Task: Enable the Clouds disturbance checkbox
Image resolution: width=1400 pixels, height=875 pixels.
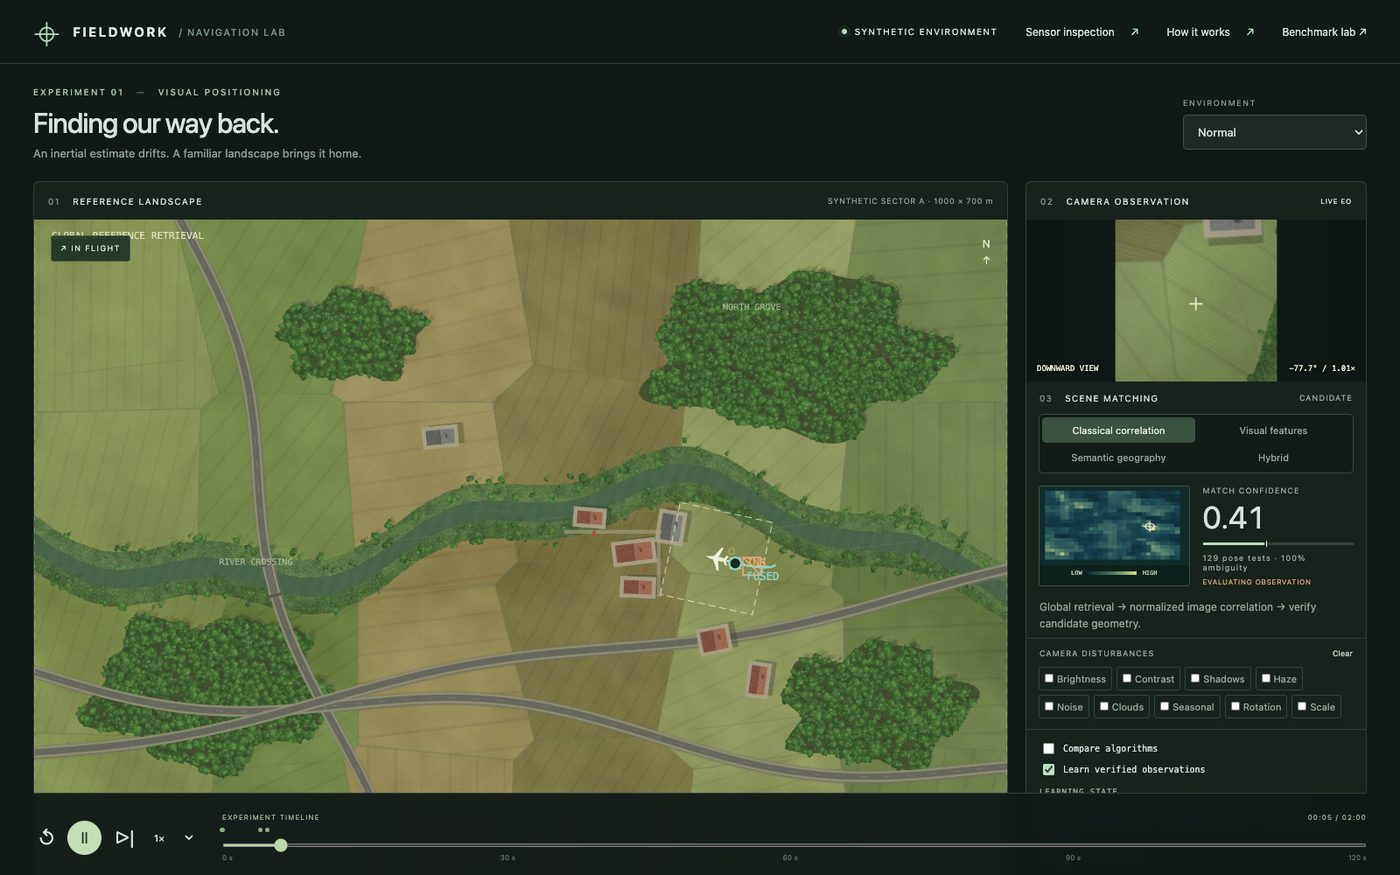Action: pos(1104,706)
